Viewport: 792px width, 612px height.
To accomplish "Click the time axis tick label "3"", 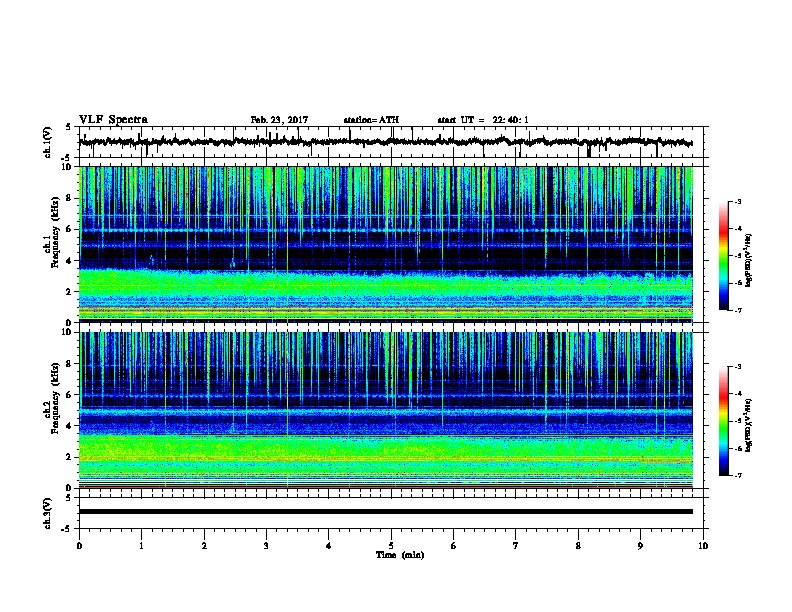I will pyautogui.click(x=266, y=546).
